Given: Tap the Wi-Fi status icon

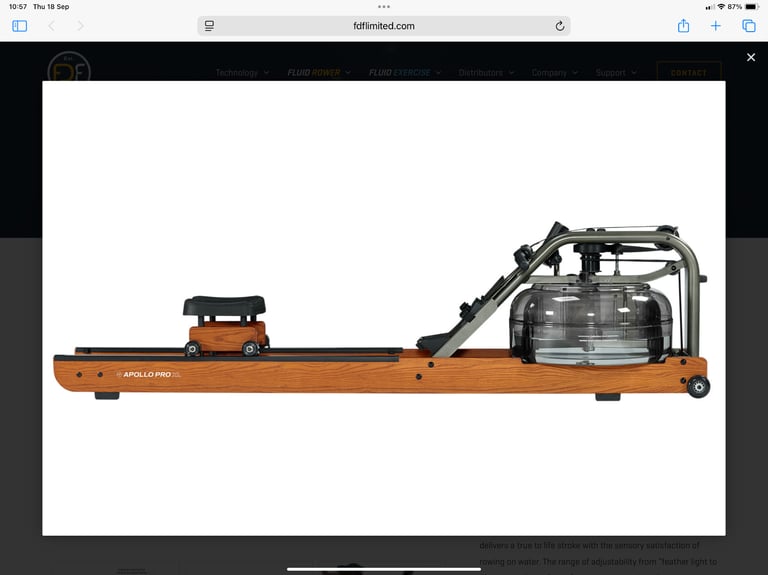Looking at the screenshot, I should [x=721, y=7].
